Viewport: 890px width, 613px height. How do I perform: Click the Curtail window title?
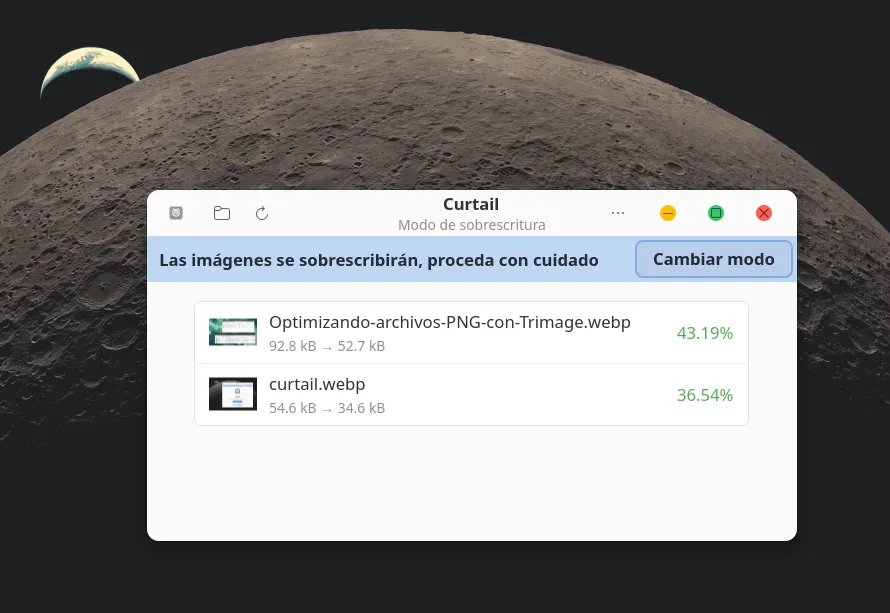471,204
